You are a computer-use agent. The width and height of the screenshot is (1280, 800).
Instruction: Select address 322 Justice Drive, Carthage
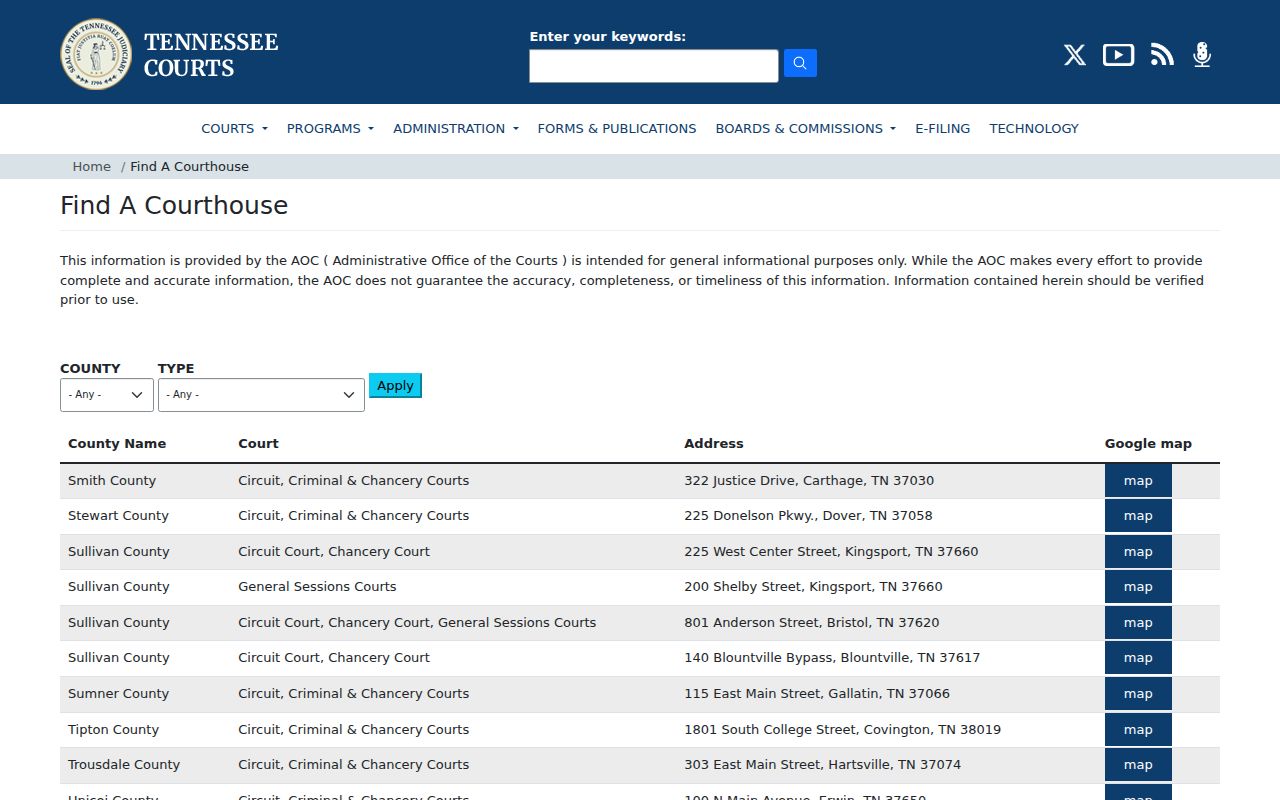coord(809,480)
